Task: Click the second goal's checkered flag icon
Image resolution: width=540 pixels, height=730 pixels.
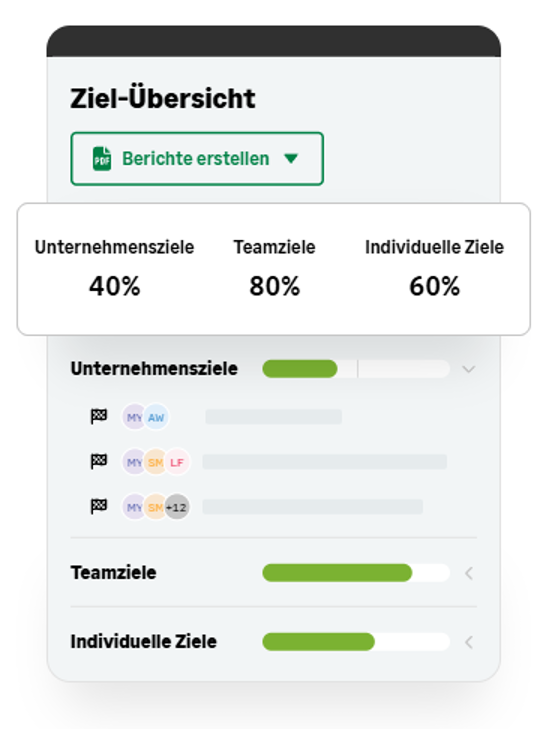Action: [x=99, y=461]
